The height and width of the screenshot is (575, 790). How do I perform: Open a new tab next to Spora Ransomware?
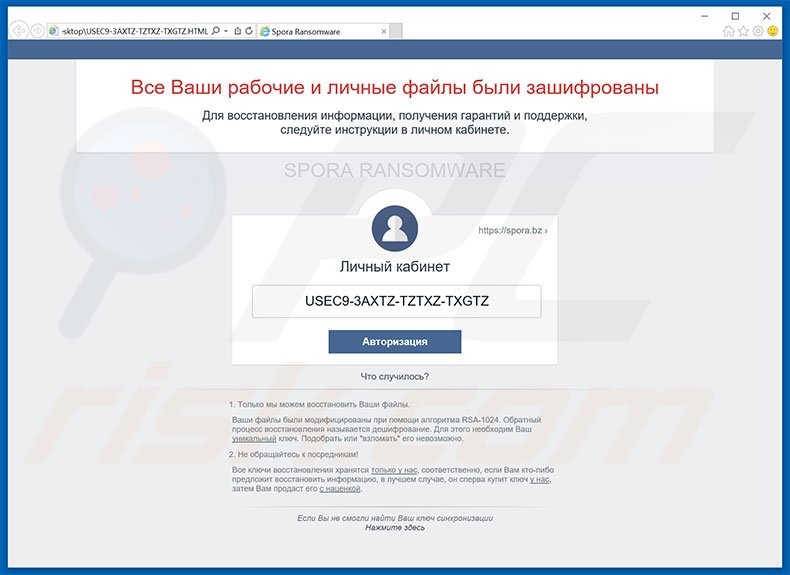tap(397, 31)
